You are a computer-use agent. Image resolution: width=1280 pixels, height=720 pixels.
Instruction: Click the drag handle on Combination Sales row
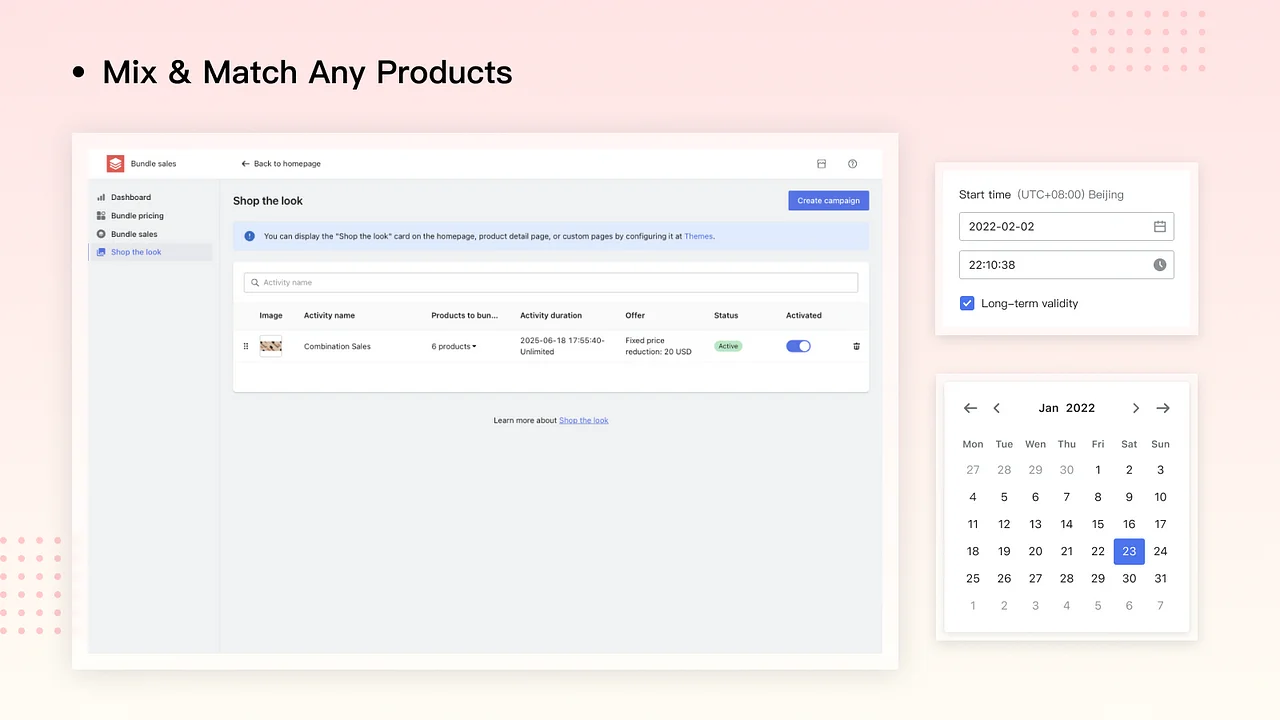pos(246,346)
